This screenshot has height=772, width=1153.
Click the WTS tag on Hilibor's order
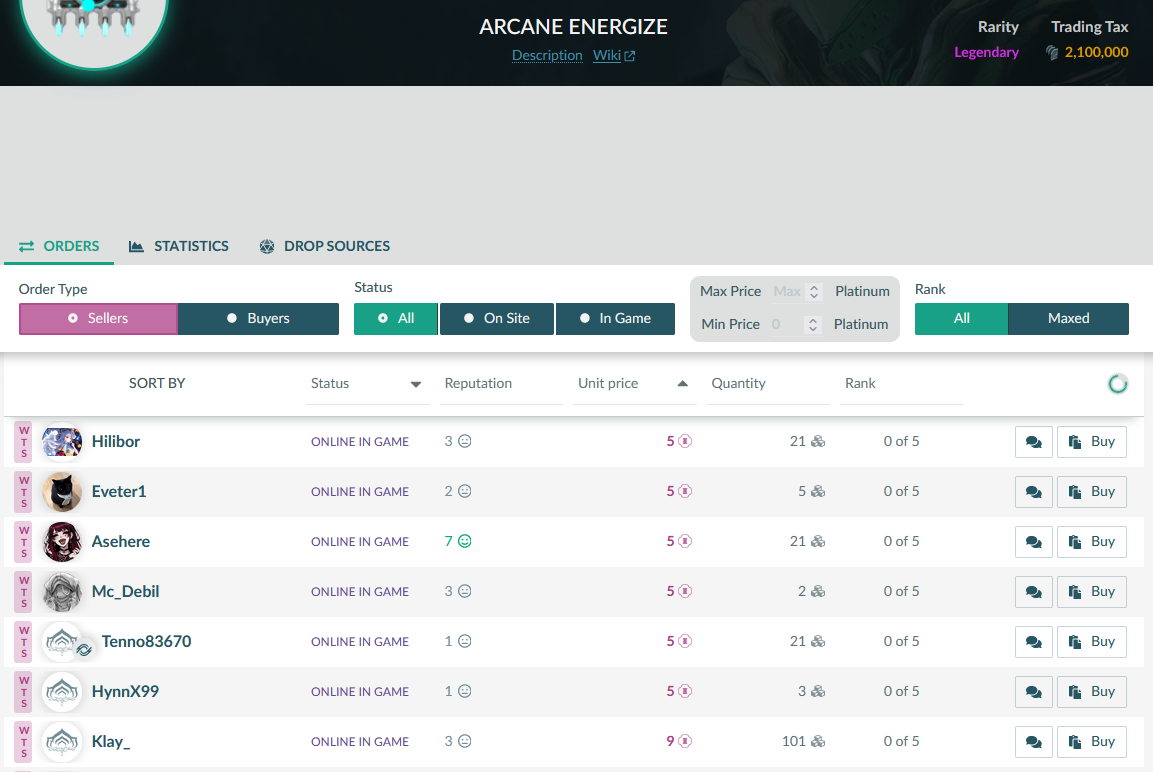tap(24, 442)
